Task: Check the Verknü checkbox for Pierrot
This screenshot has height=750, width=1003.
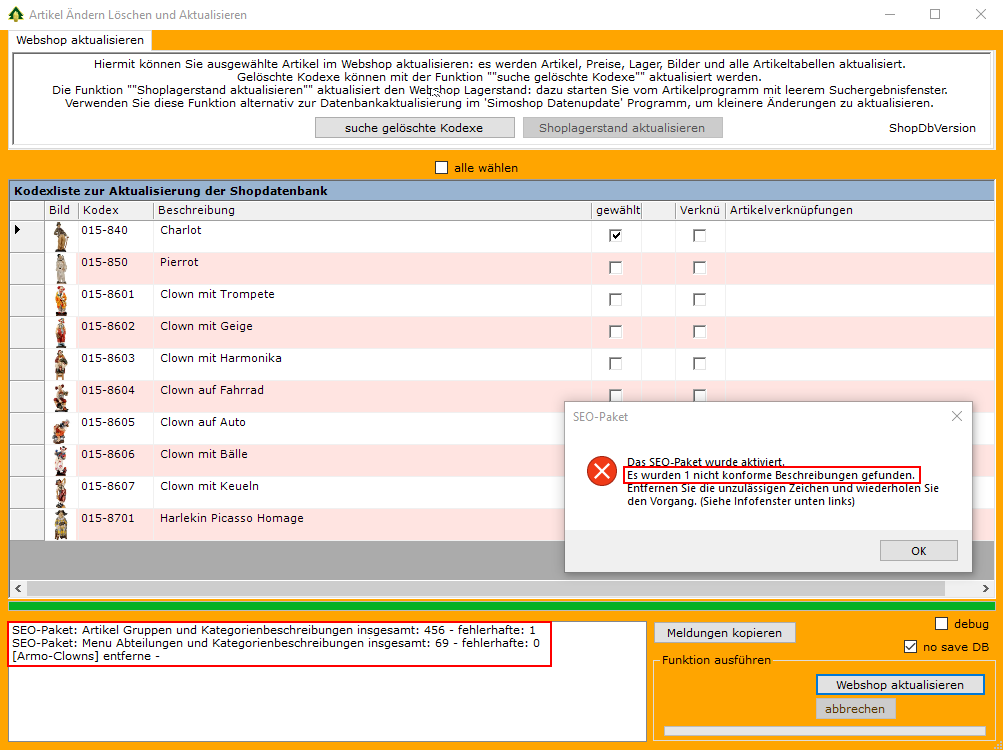Action: click(699, 268)
